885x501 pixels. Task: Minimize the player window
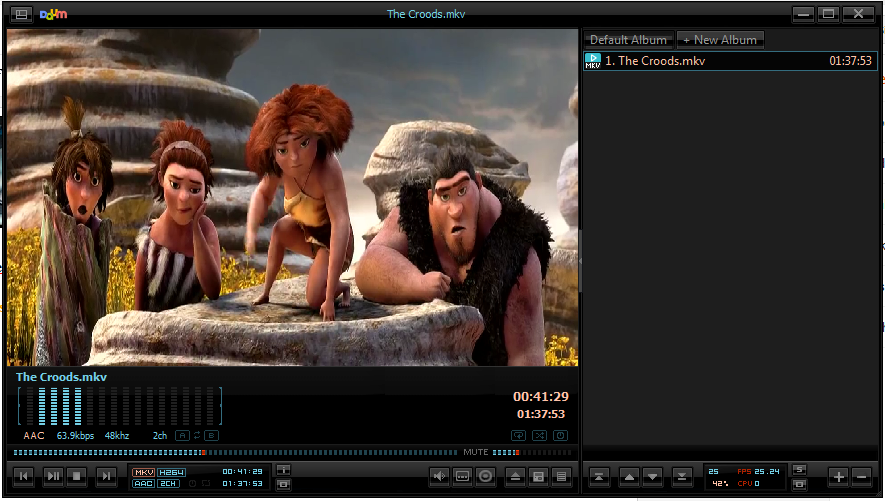[803, 14]
